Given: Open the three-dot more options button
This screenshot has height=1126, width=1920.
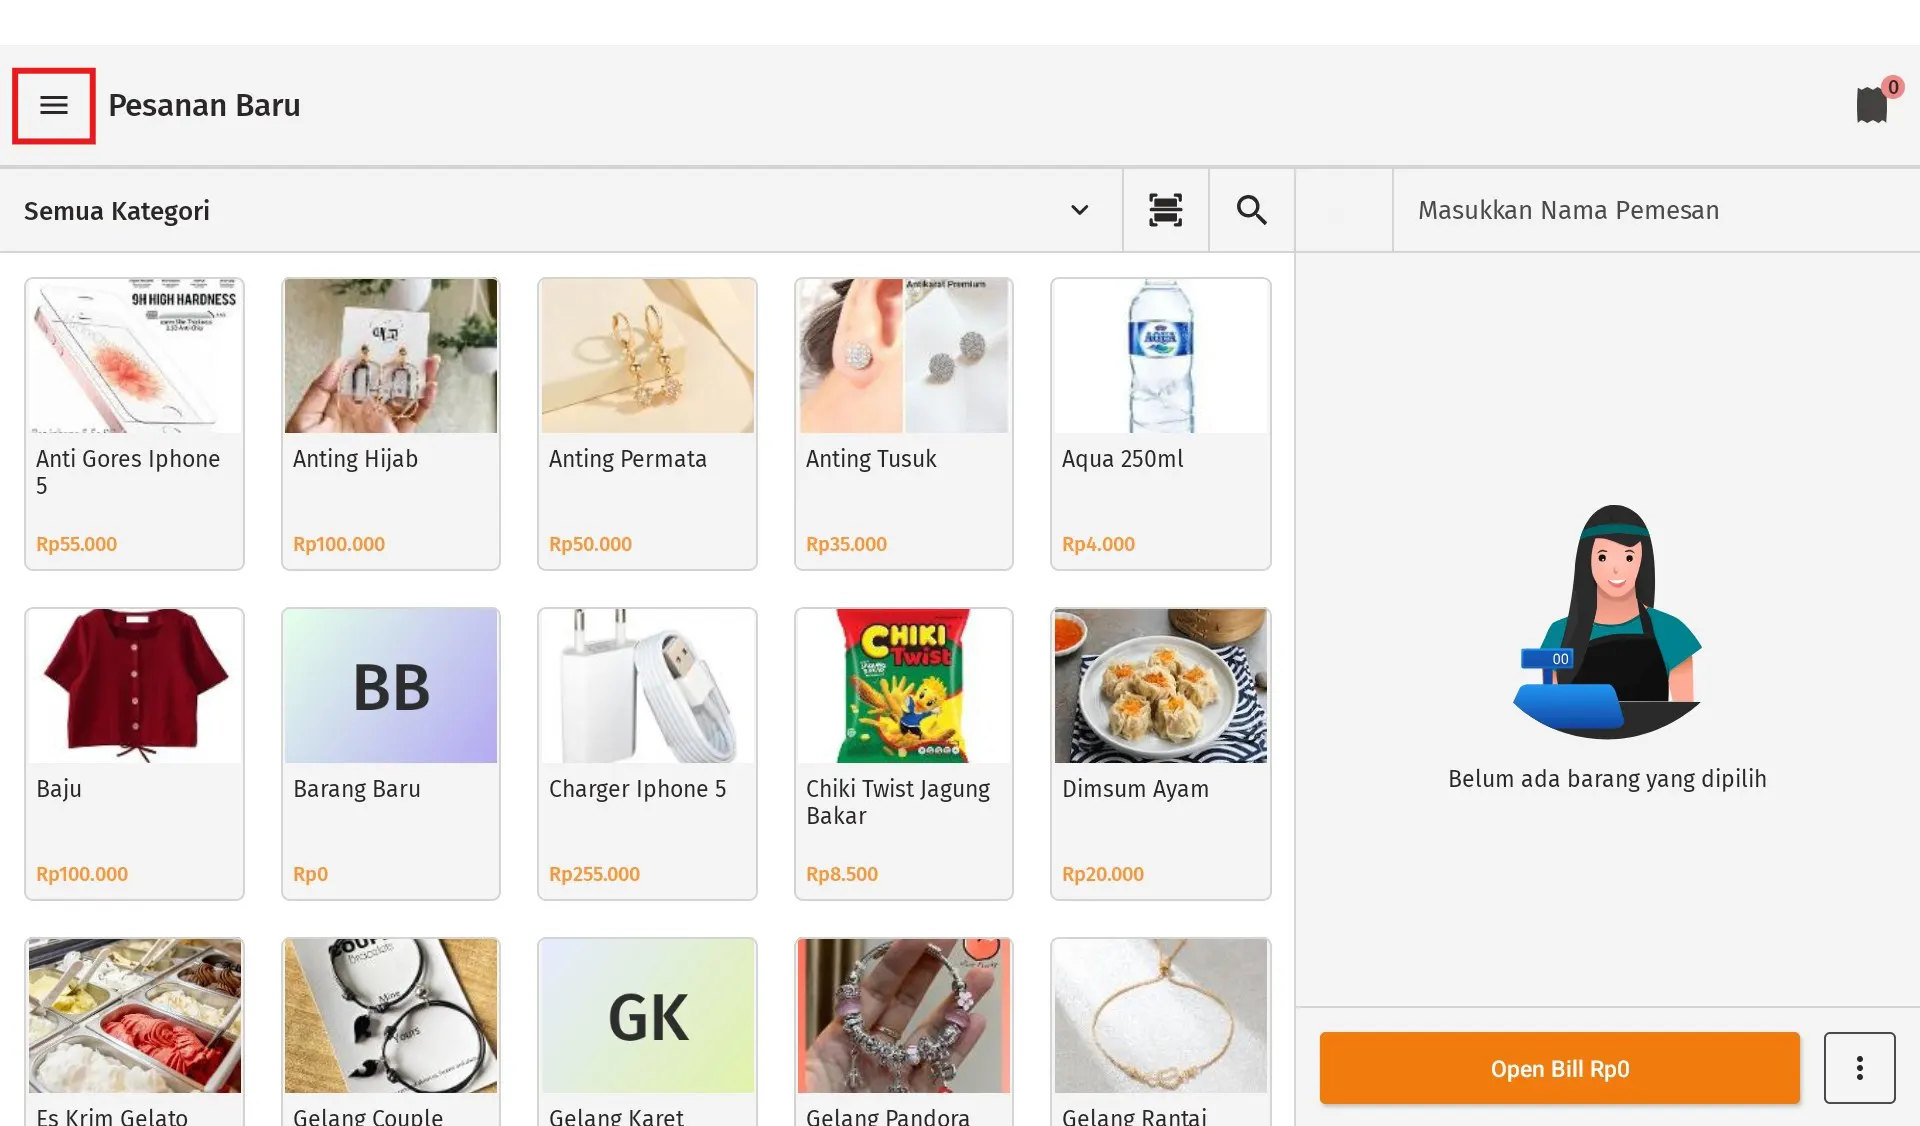Looking at the screenshot, I should (x=1859, y=1068).
